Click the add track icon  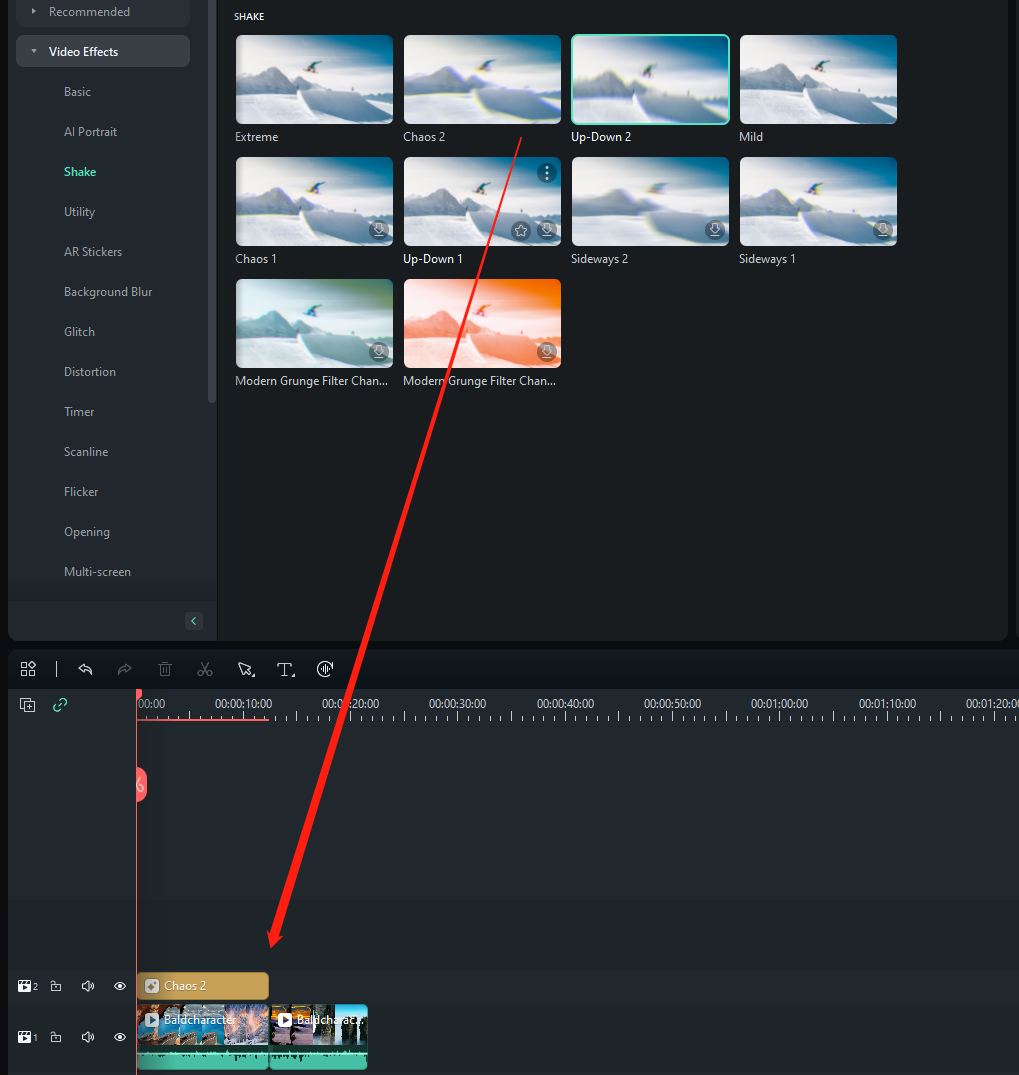[28, 705]
